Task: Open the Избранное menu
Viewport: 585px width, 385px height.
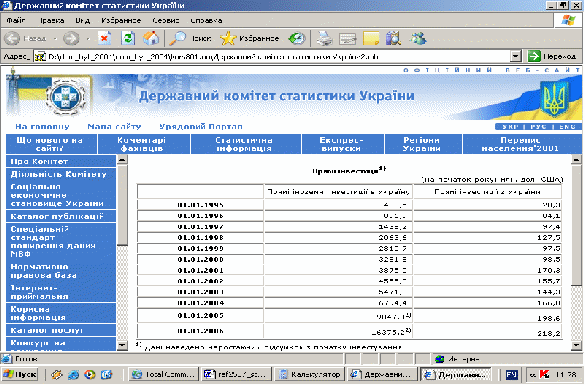Action: pos(121,21)
